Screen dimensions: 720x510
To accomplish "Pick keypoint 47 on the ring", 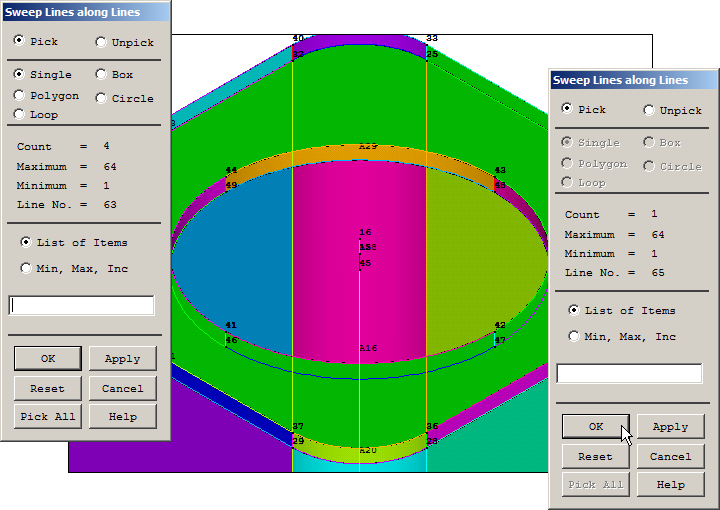I will (x=500, y=340).
